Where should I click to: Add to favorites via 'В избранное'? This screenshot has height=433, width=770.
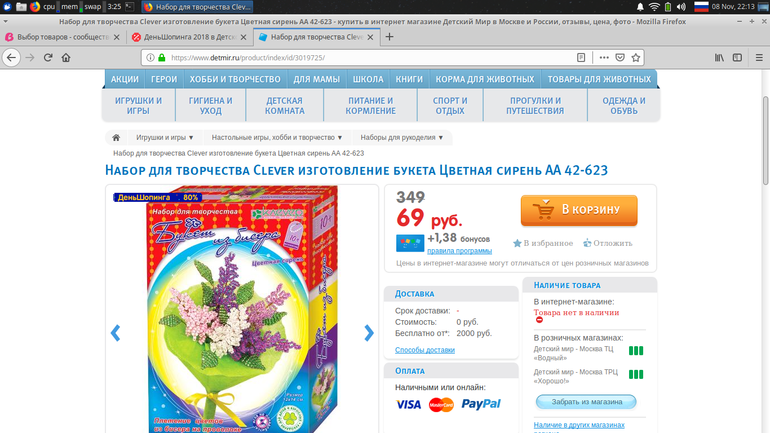543,243
